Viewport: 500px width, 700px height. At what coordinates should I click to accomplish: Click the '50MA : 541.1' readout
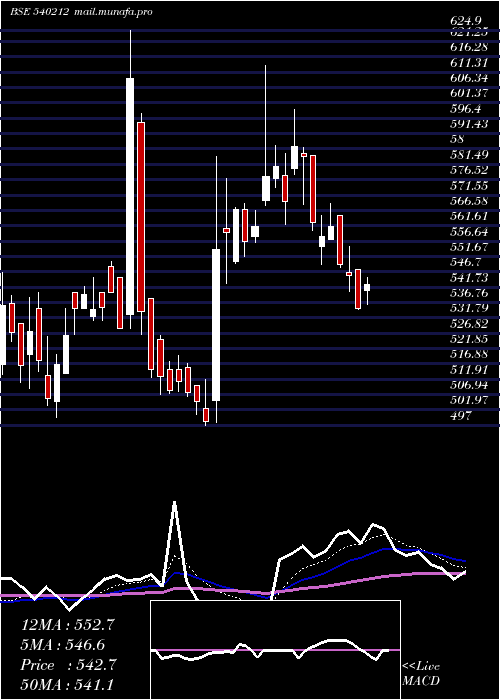69,685
